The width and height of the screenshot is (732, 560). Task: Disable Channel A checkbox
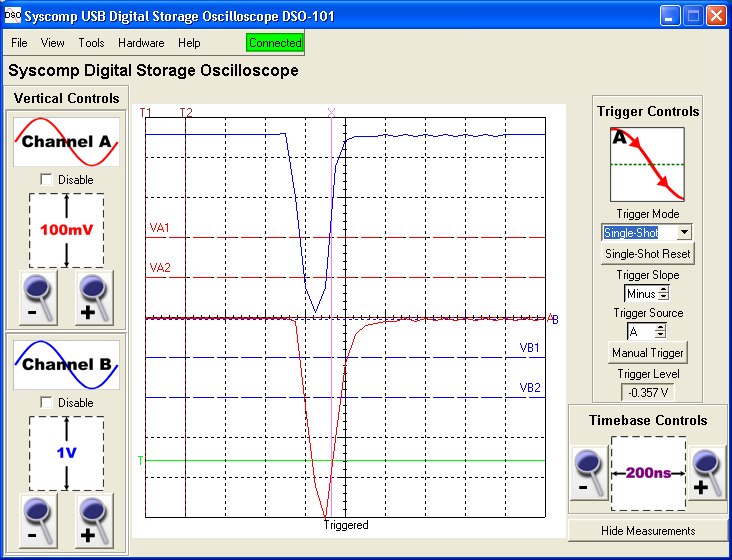point(46,179)
